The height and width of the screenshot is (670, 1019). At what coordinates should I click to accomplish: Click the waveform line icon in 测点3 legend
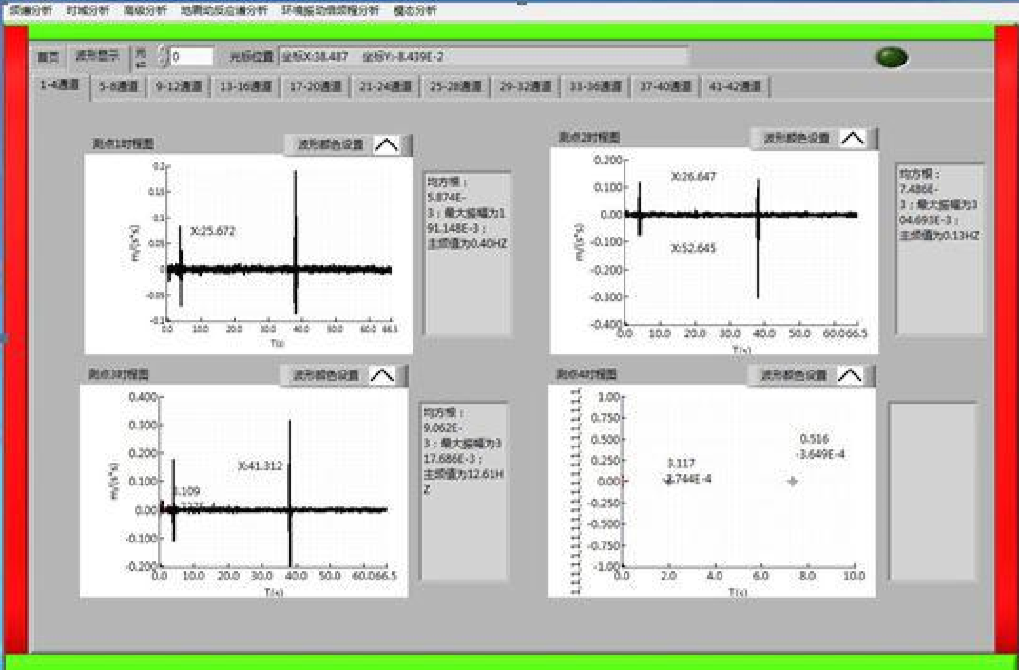(x=382, y=376)
